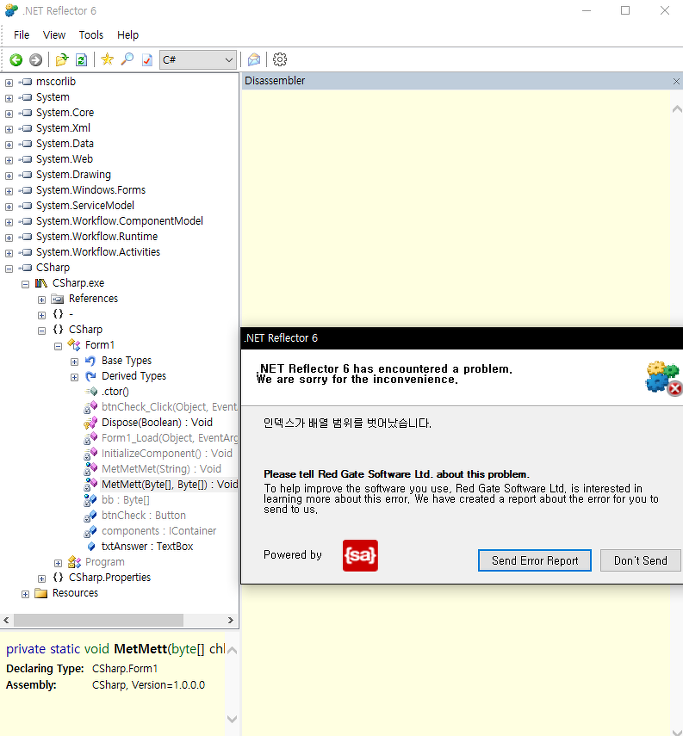Click tree horizontal scrollbar right arrow
The image size is (683, 736).
pyautogui.click(x=230, y=620)
